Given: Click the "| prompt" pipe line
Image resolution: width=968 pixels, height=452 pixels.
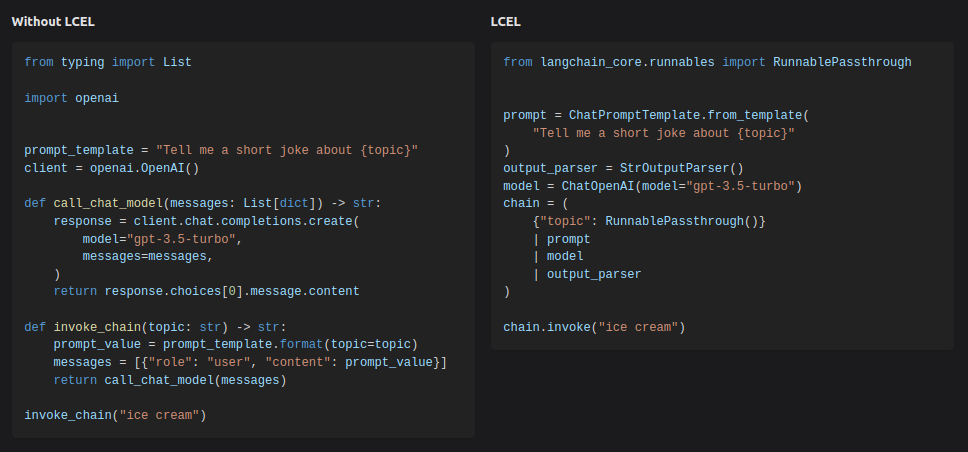Looking at the screenshot, I should [562, 239].
